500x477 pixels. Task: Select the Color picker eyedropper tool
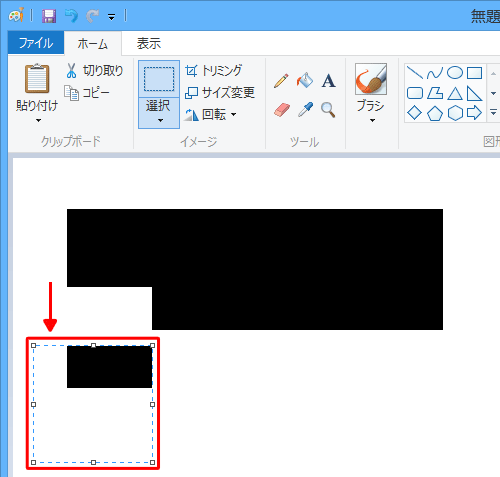coord(305,109)
